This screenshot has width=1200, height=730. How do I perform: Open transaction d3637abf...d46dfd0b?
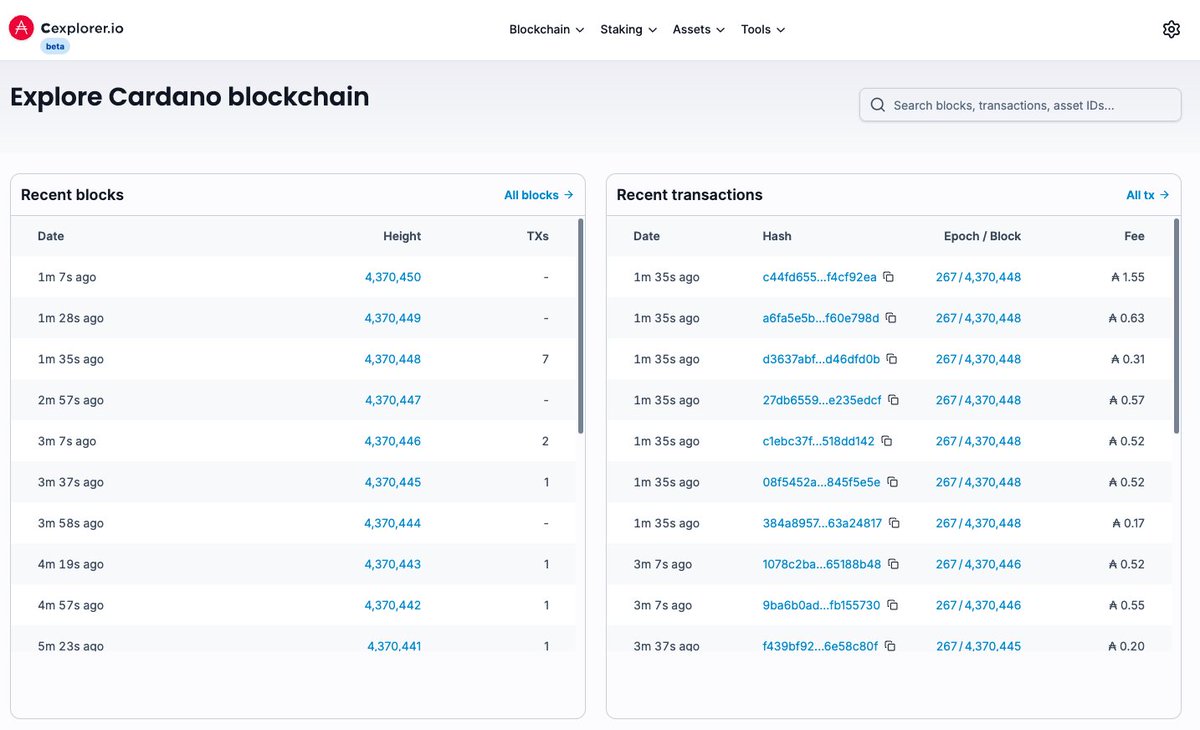coord(821,359)
